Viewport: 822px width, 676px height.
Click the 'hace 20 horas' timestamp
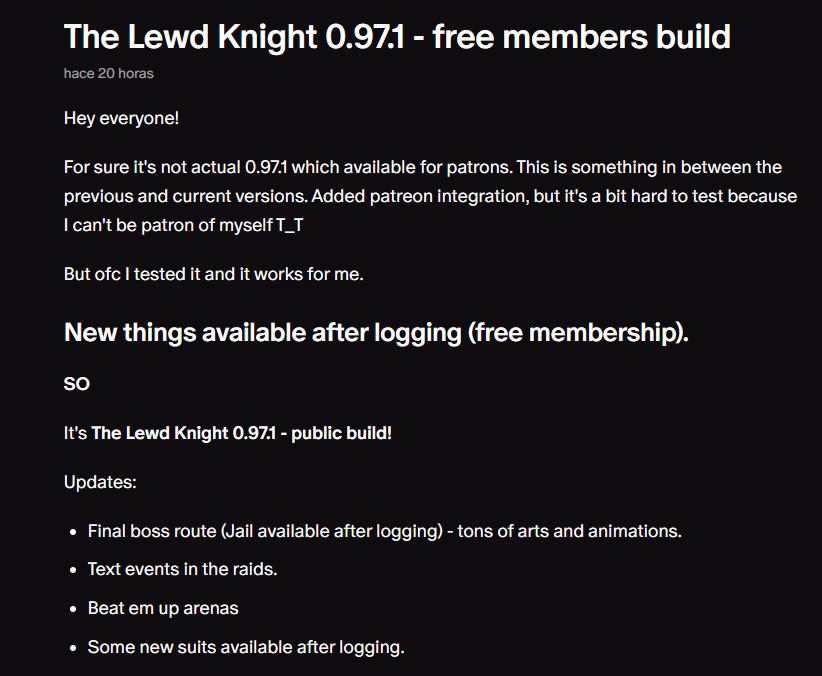pos(109,73)
